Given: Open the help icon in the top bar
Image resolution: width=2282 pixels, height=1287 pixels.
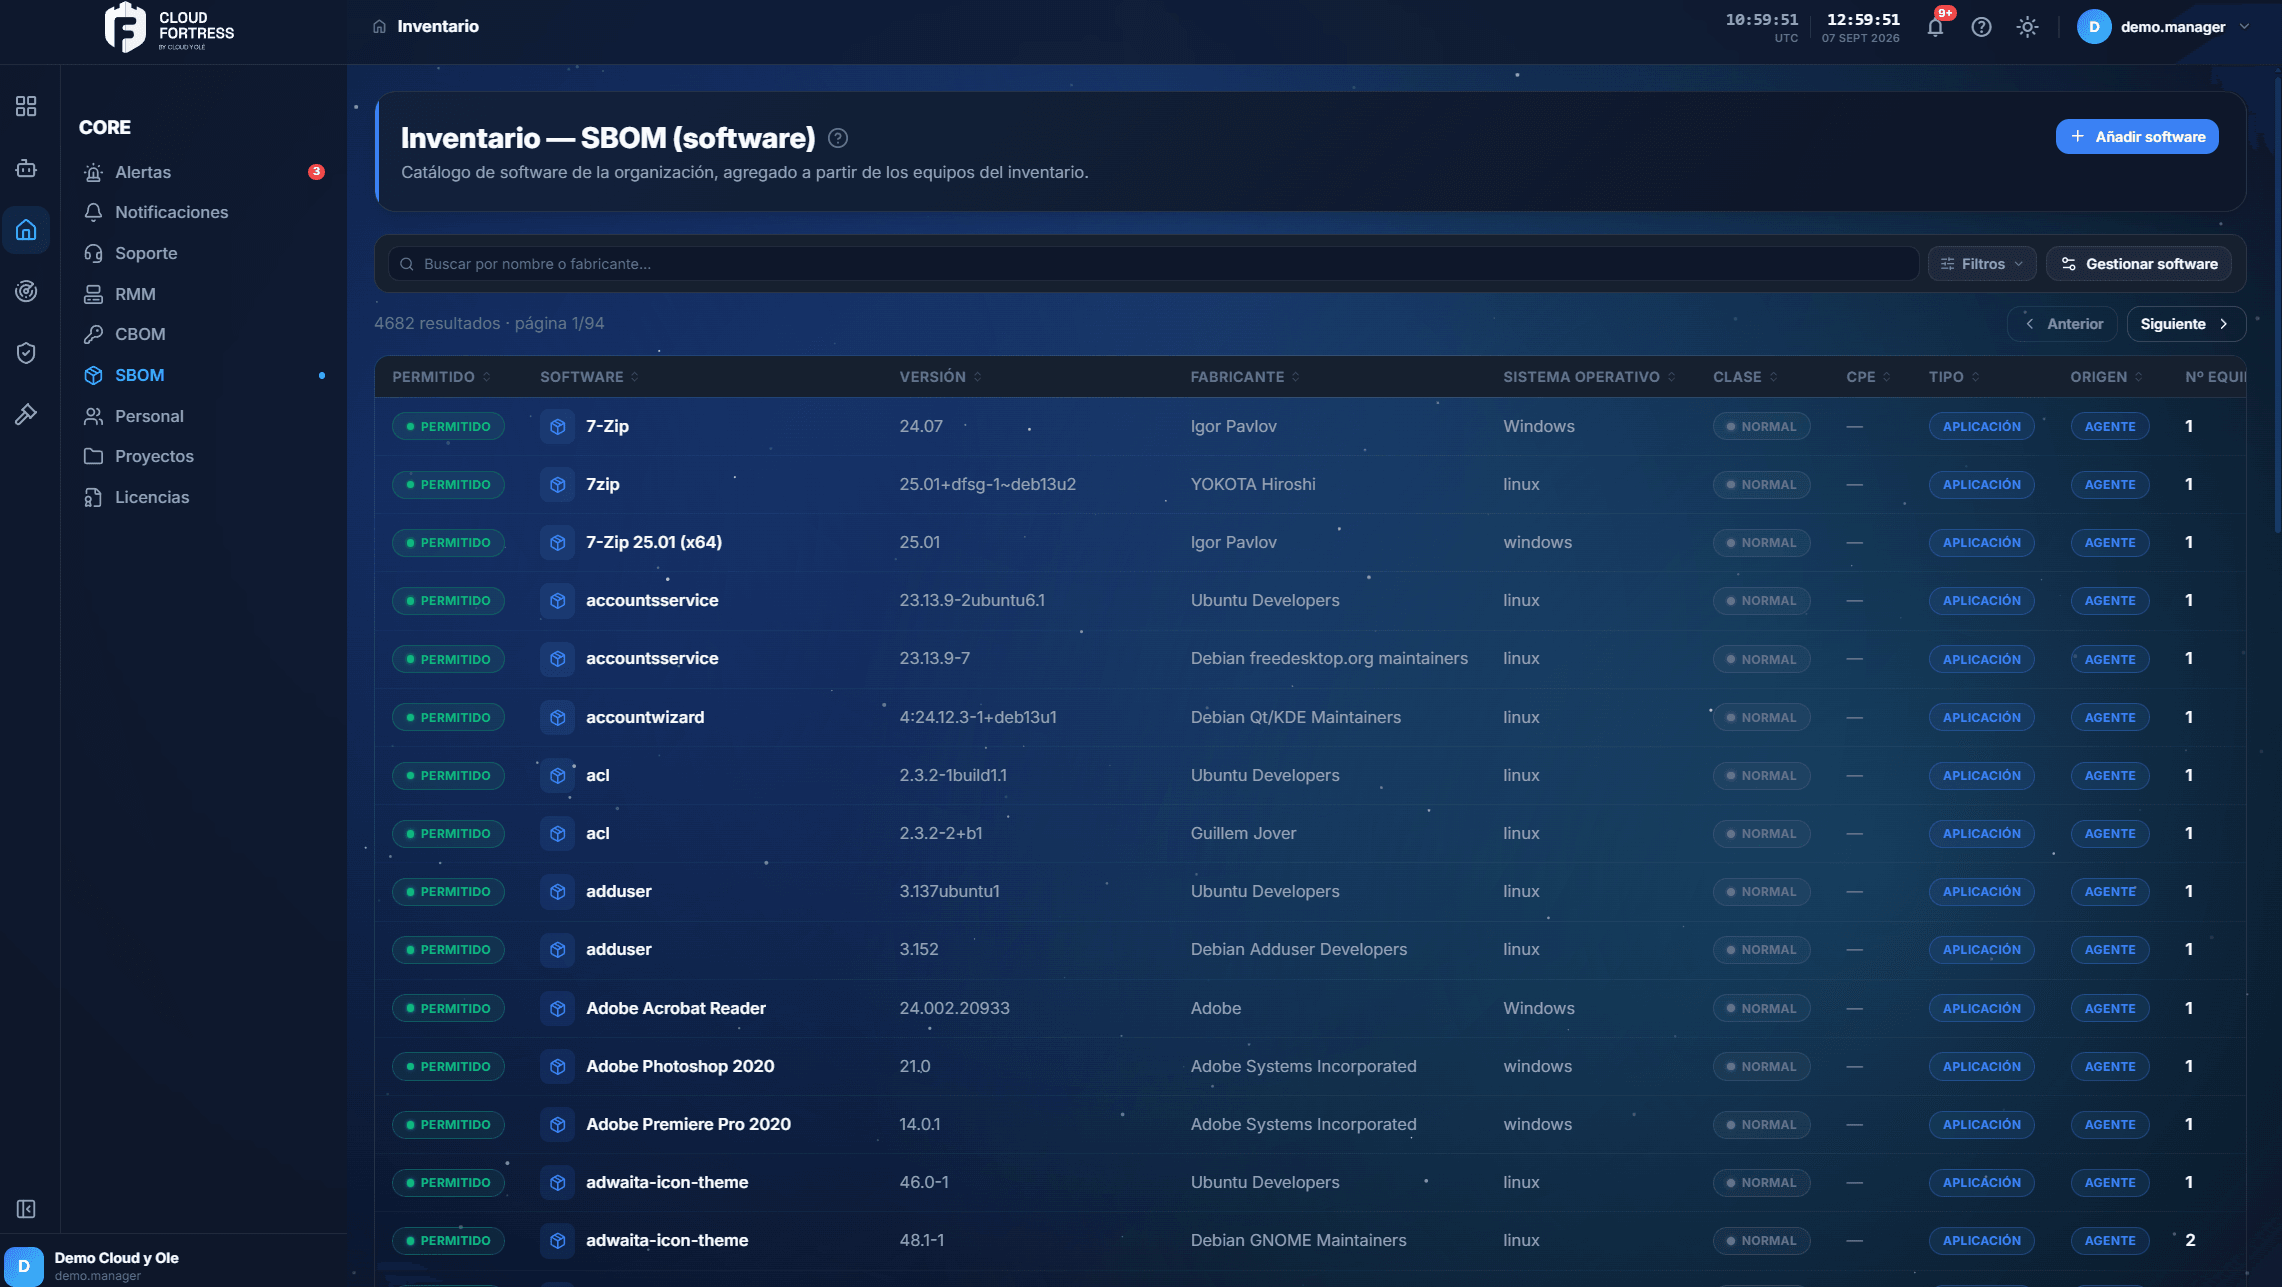Looking at the screenshot, I should coord(1981,27).
